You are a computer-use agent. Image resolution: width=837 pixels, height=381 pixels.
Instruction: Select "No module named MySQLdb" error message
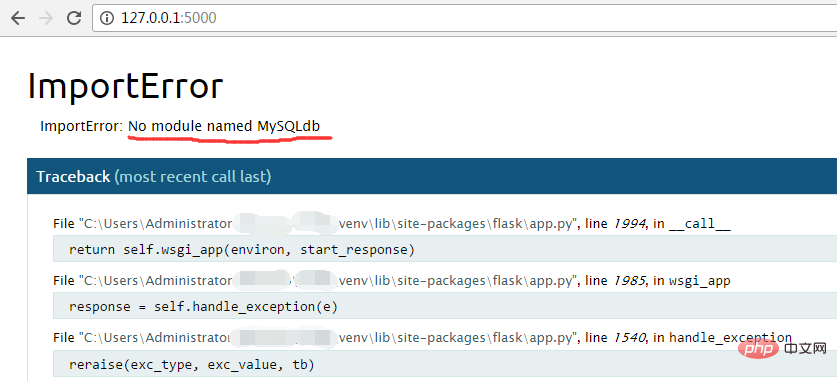224,126
